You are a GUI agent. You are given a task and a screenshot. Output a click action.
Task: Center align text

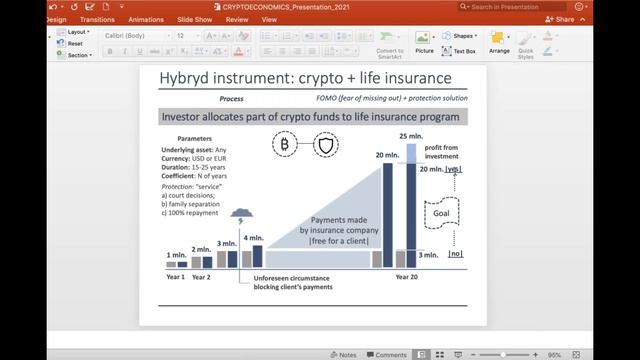282,51
